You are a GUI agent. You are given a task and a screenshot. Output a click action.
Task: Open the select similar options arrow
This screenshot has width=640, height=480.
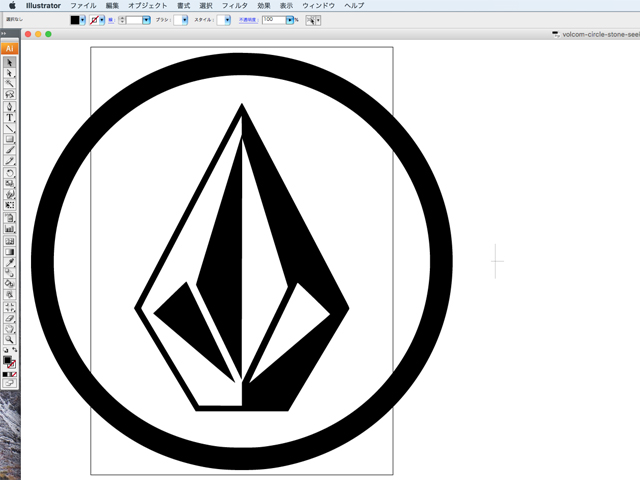(318, 20)
